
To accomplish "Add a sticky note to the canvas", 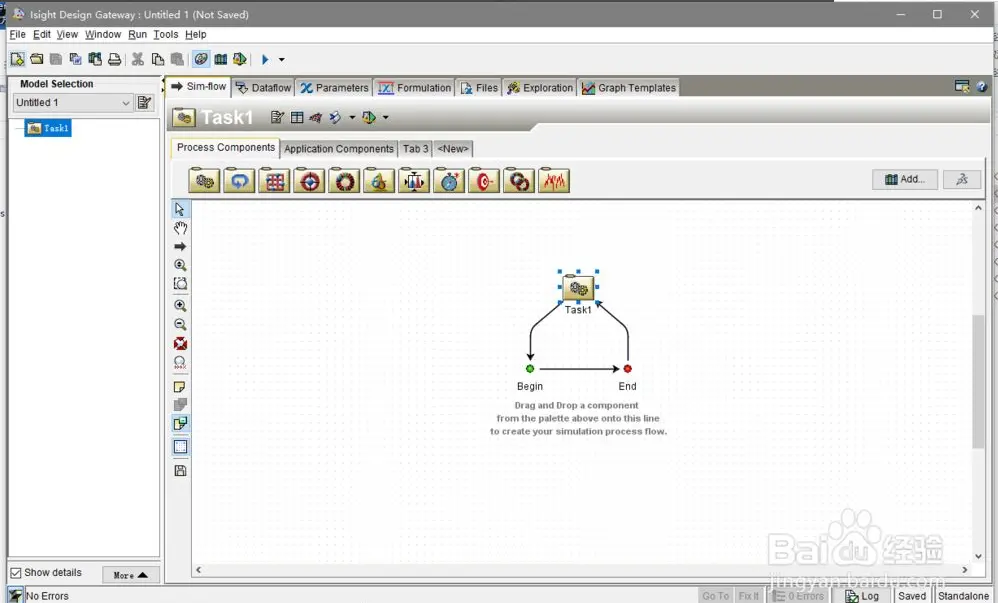I will click(x=180, y=387).
